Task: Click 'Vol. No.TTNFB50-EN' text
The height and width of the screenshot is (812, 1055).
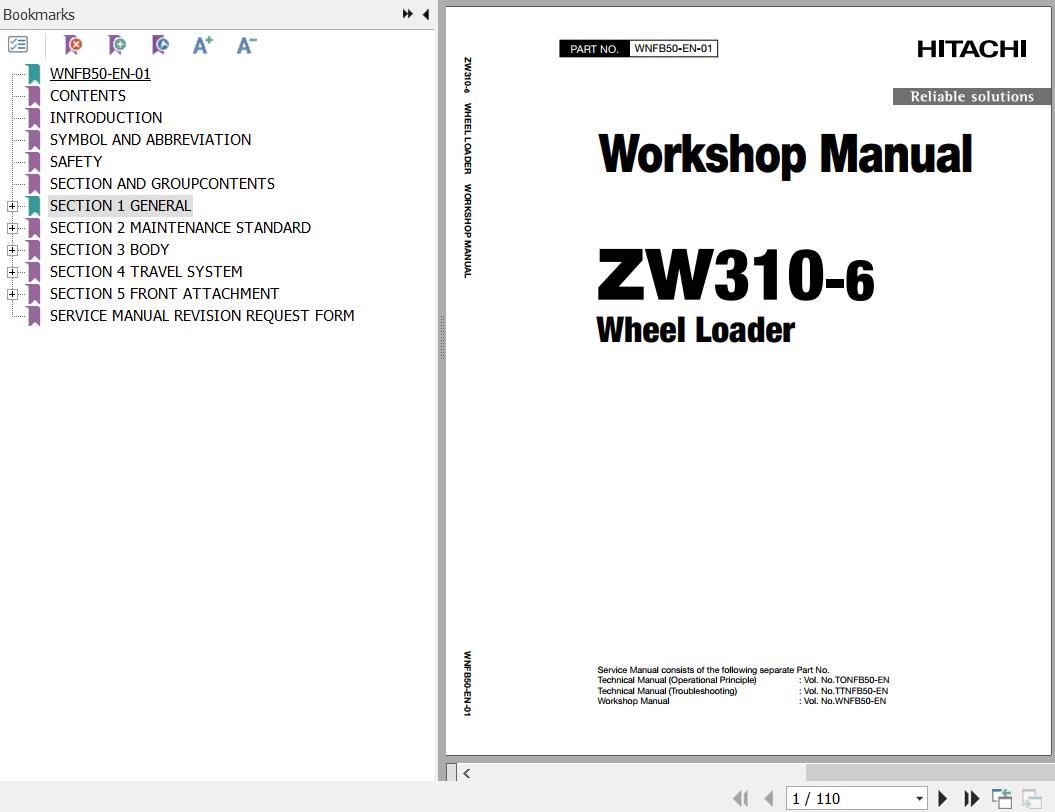Action: click(x=846, y=691)
